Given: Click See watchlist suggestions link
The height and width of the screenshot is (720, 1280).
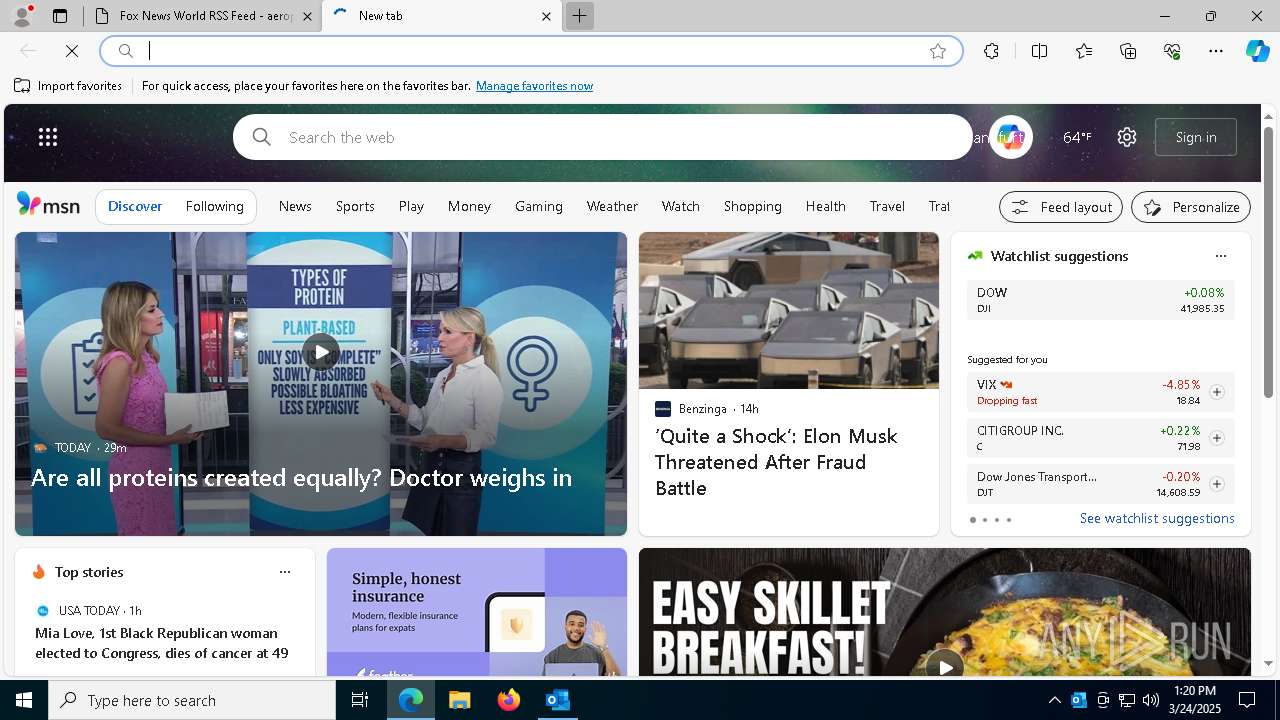Looking at the screenshot, I should click(1157, 518).
